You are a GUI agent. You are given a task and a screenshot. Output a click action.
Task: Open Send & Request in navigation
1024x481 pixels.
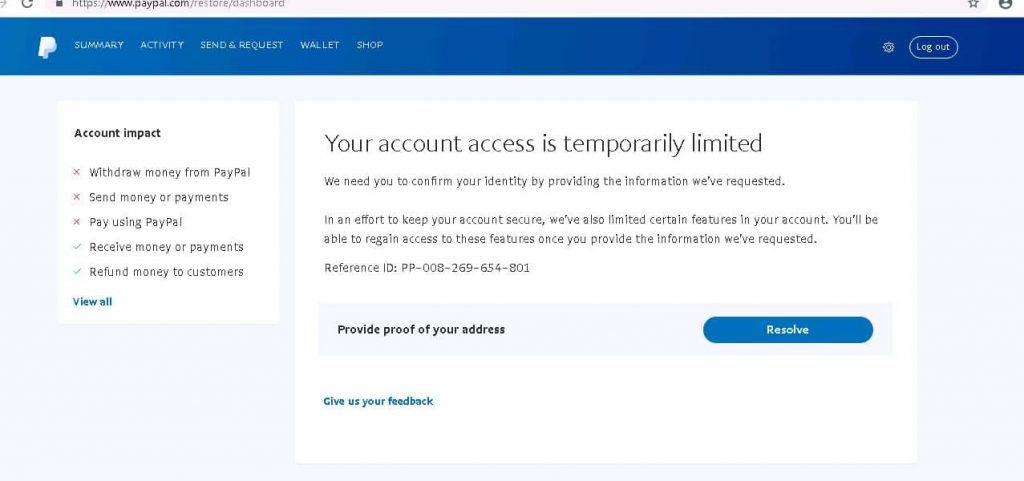242,45
